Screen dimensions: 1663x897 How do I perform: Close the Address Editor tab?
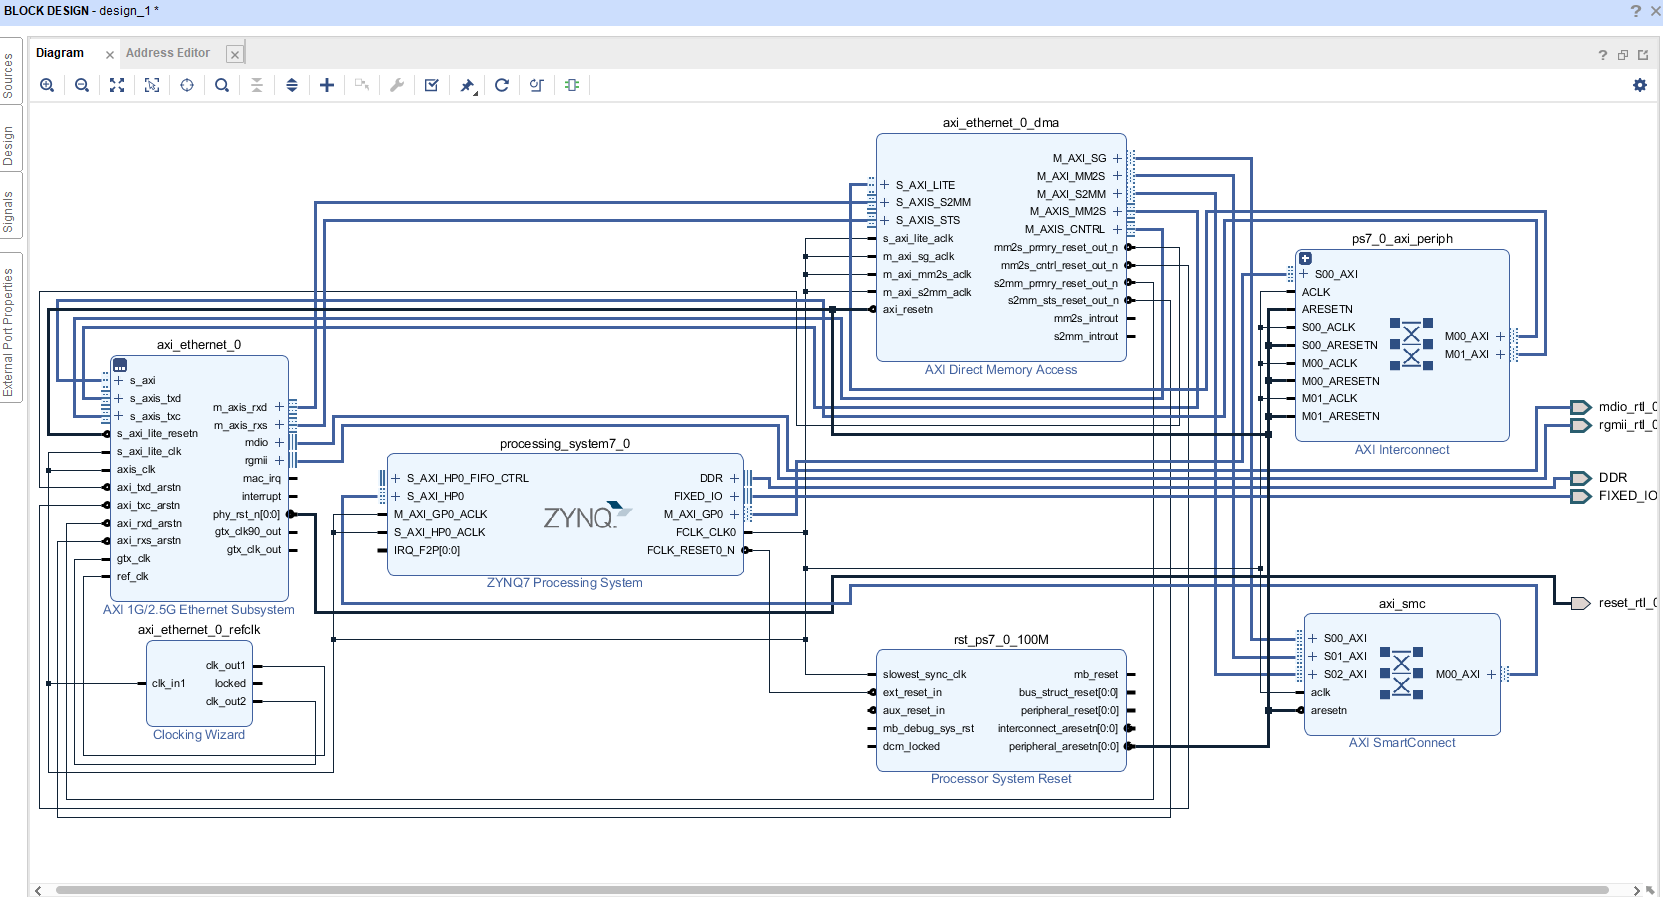pos(235,55)
